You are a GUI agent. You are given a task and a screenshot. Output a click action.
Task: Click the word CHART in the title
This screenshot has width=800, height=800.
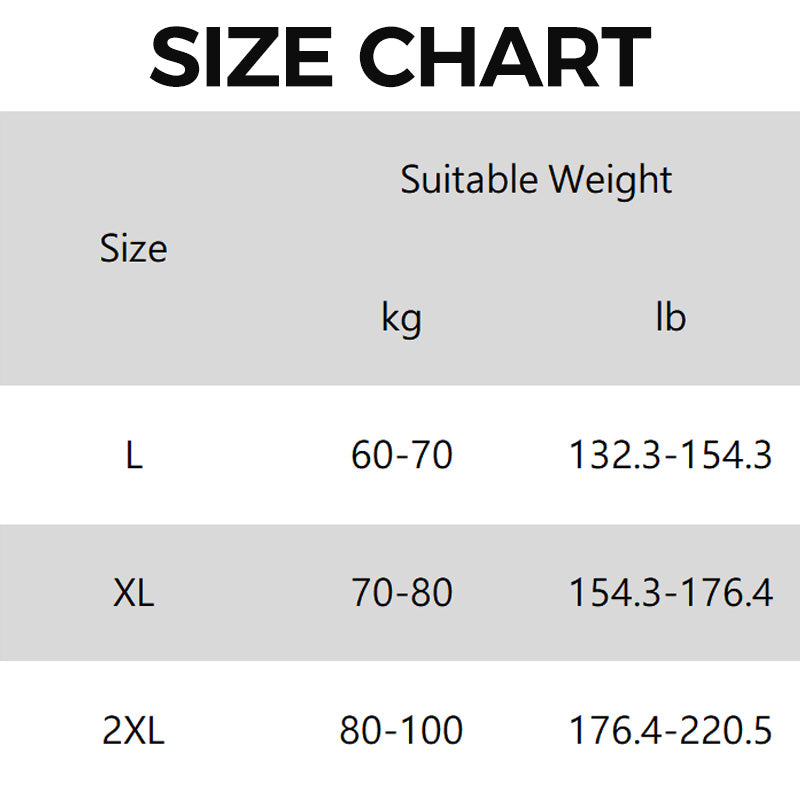(506, 56)
